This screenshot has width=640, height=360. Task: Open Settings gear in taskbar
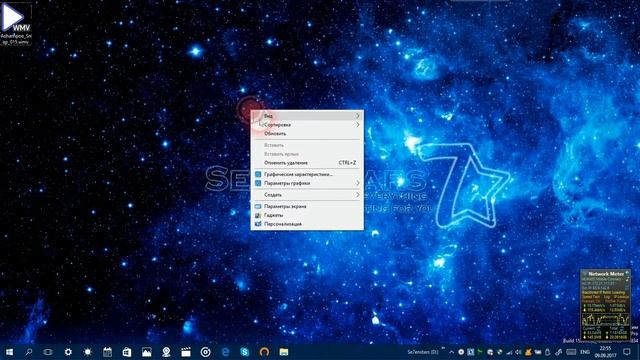pyautogui.click(x=68, y=352)
